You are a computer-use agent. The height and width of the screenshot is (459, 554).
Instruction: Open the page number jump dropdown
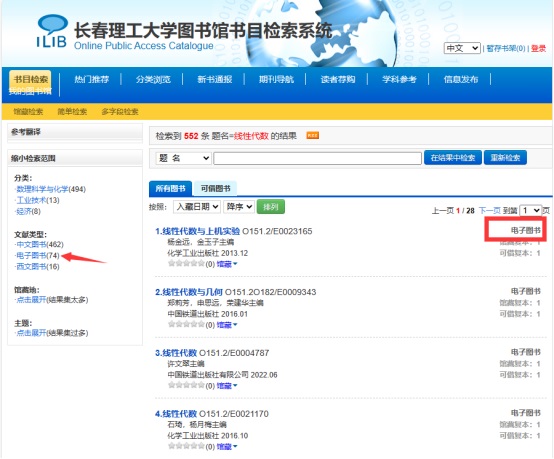(x=530, y=211)
